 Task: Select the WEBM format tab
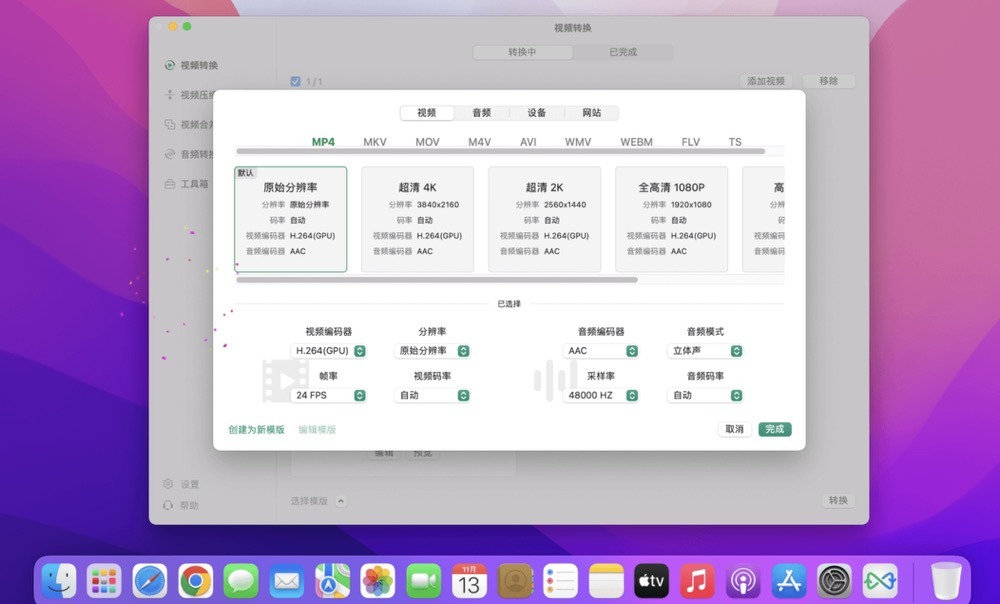click(636, 142)
